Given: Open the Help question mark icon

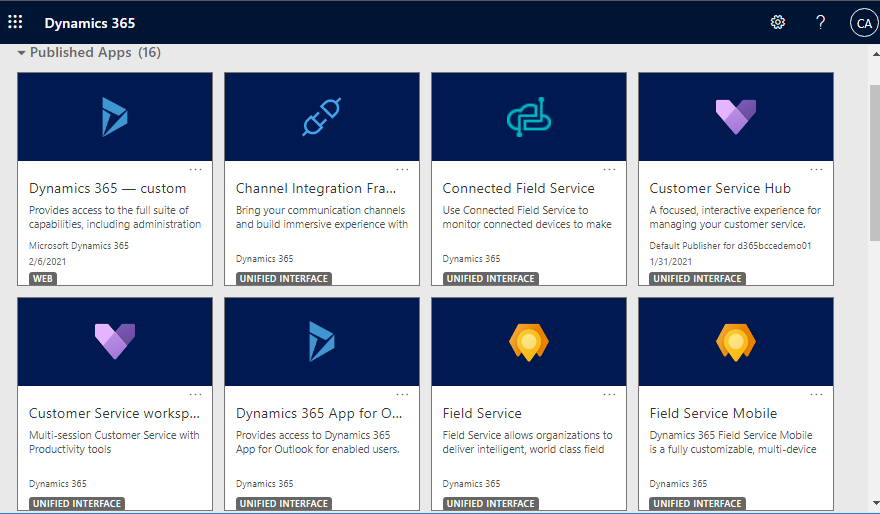Looking at the screenshot, I should [x=820, y=22].
